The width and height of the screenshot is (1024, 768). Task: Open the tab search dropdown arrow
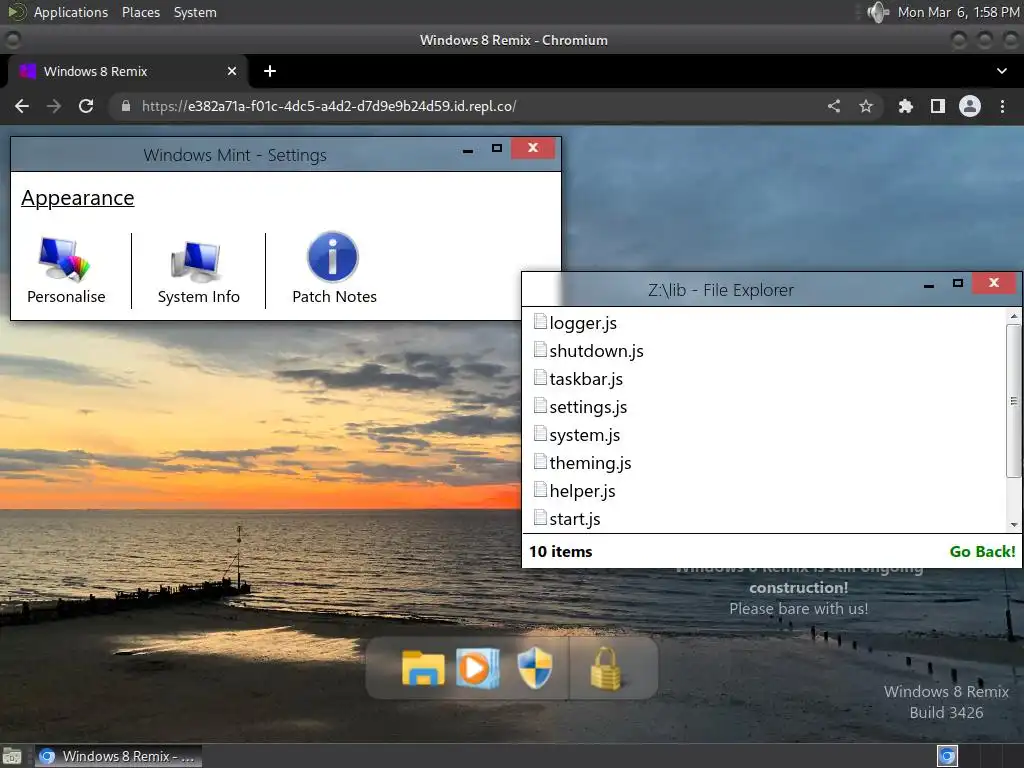[1002, 71]
